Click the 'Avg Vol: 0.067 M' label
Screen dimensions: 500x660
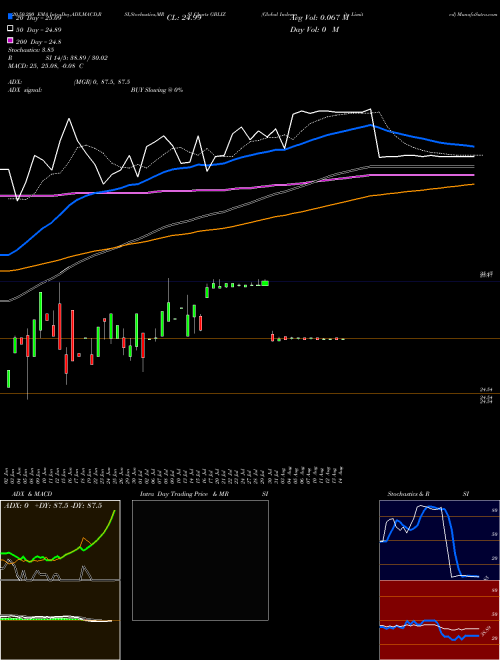(x=319, y=18)
